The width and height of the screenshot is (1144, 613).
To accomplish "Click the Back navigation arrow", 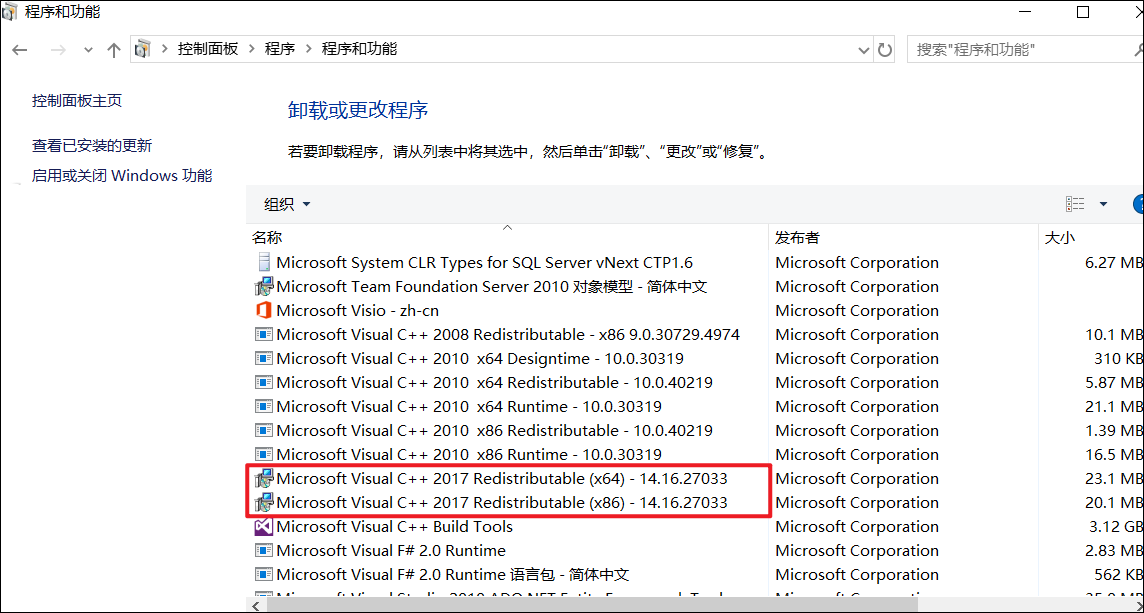I will [x=20, y=49].
